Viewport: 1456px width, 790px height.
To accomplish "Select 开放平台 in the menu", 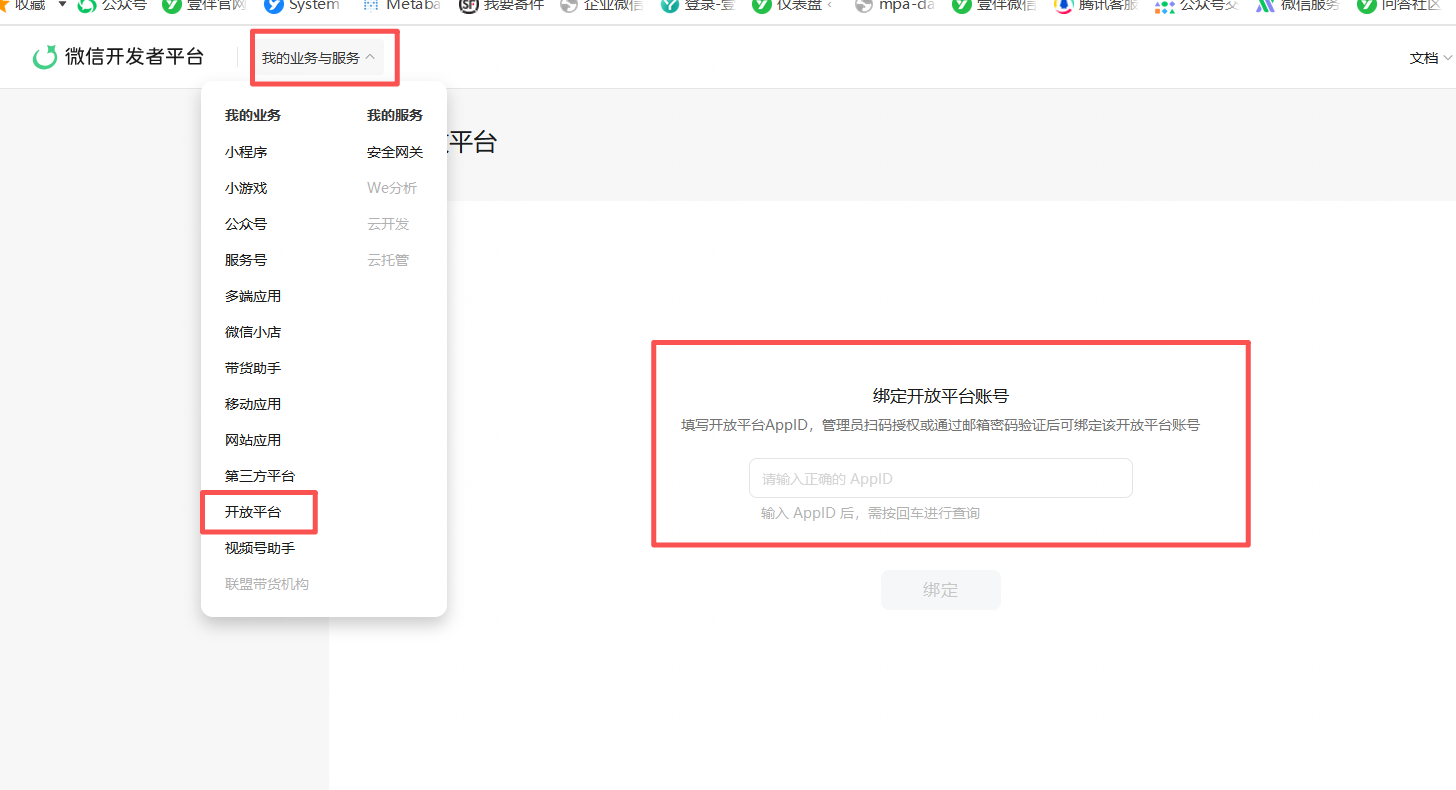I will pos(253,512).
